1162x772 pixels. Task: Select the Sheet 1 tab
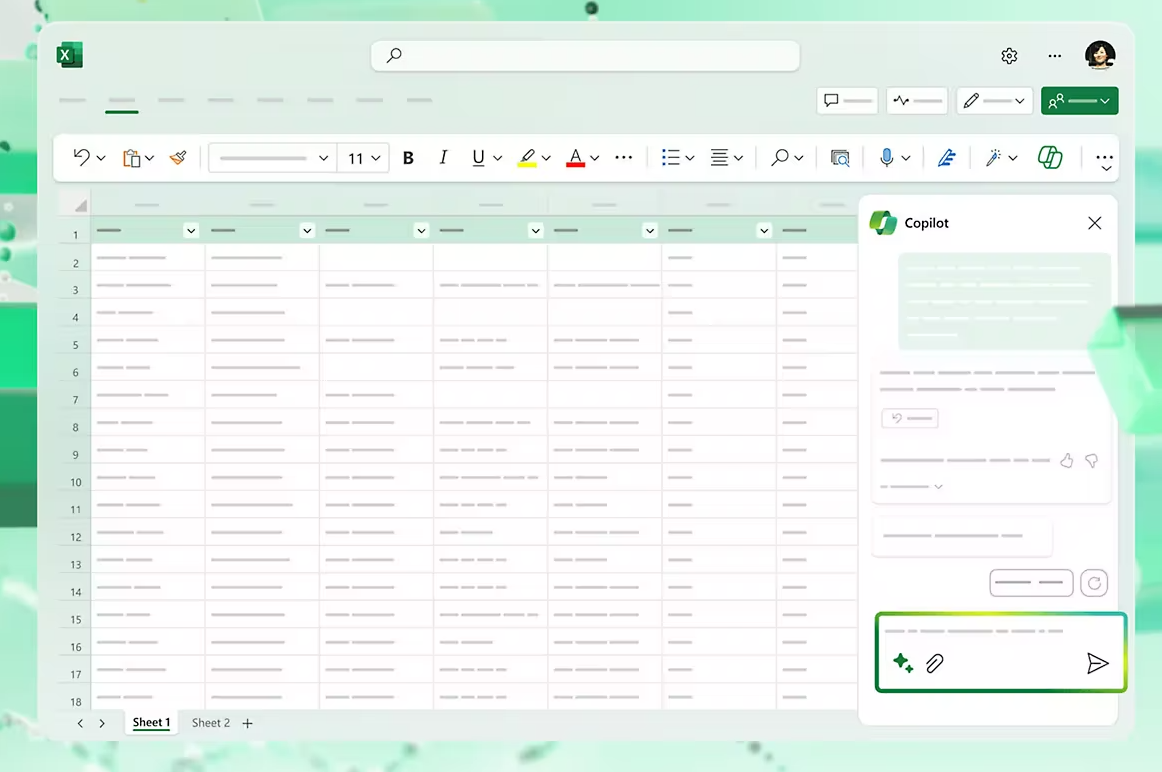point(151,723)
